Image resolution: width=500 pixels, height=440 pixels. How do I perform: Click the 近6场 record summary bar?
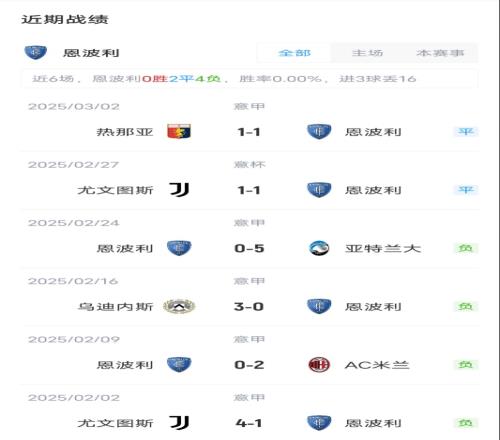pos(250,79)
